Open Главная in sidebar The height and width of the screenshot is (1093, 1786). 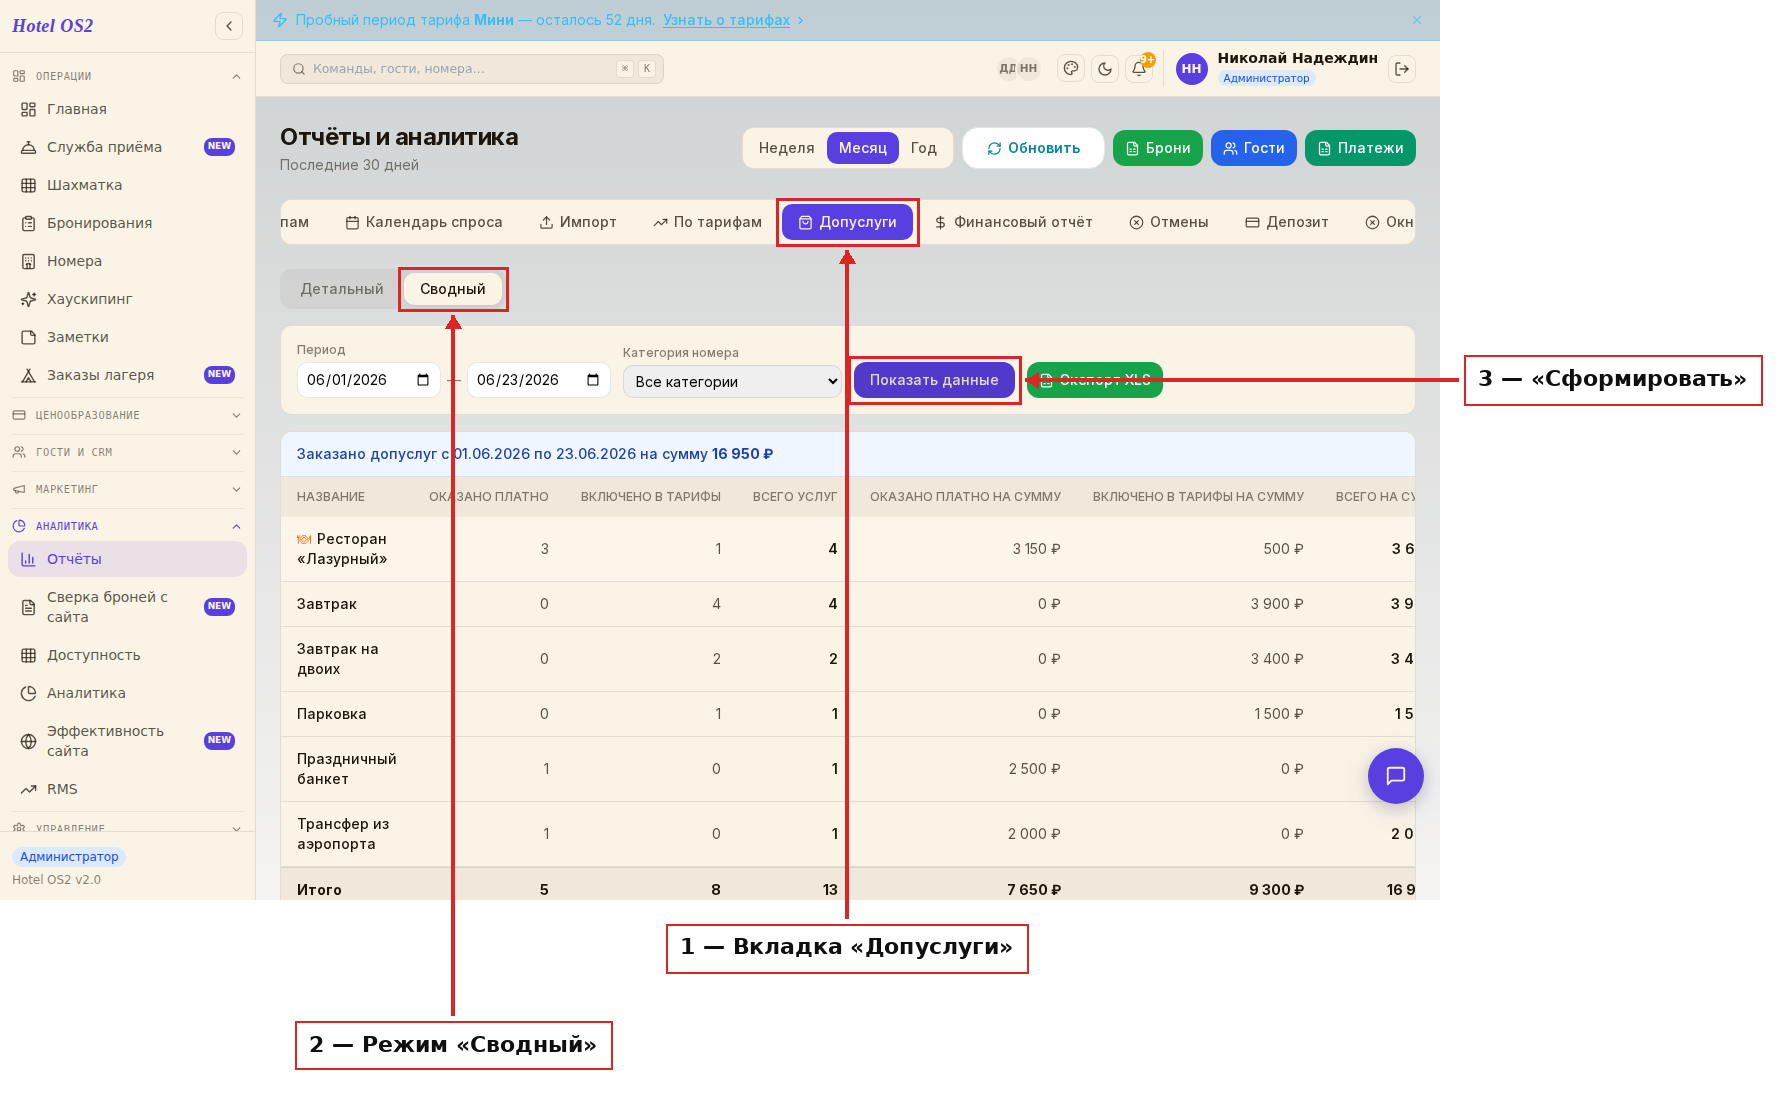(x=127, y=109)
